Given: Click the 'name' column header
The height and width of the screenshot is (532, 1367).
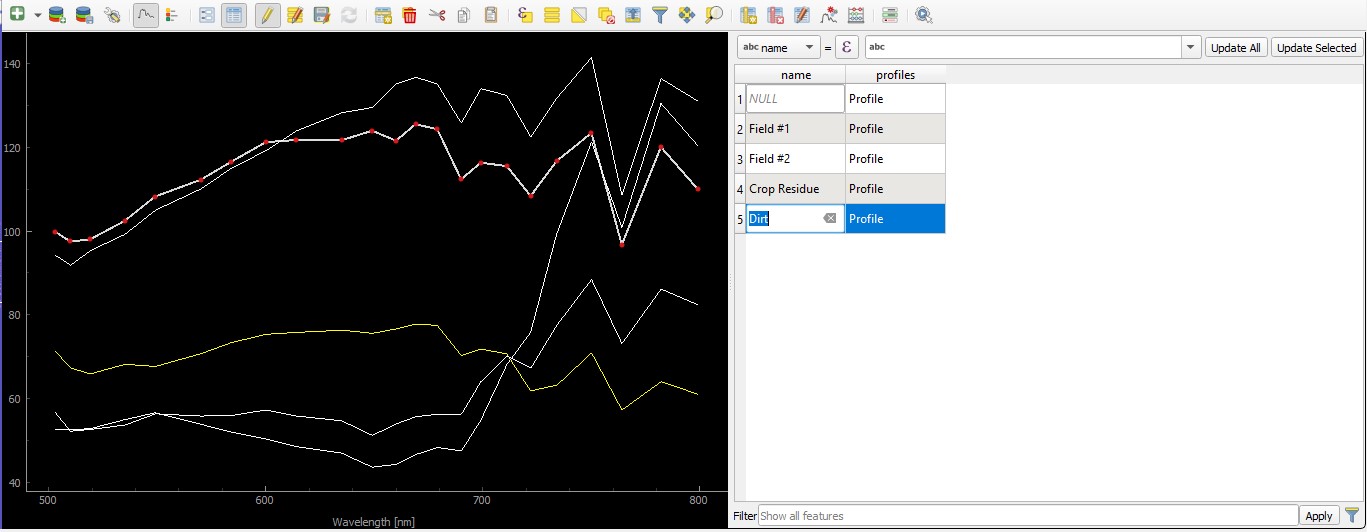Looking at the screenshot, I should [x=795, y=75].
